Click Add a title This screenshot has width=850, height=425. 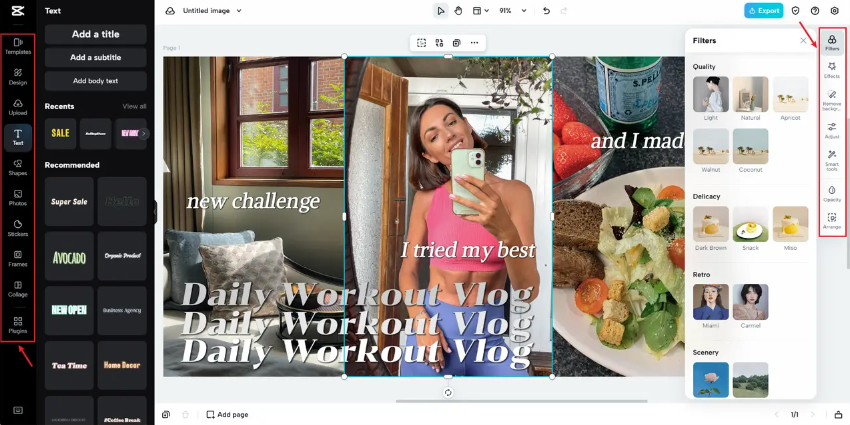95,34
